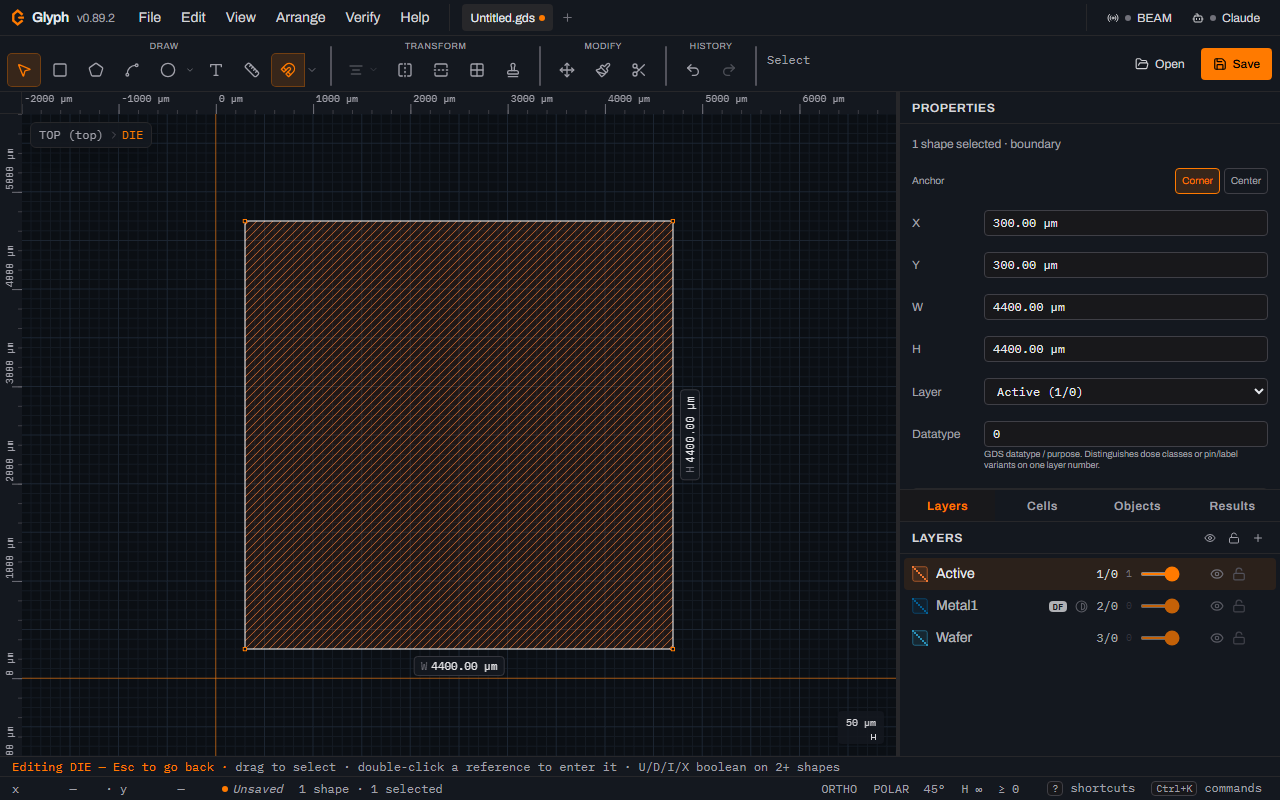Click the shortcuts question mark icon
This screenshot has width=1280, height=800.
click(1055, 789)
